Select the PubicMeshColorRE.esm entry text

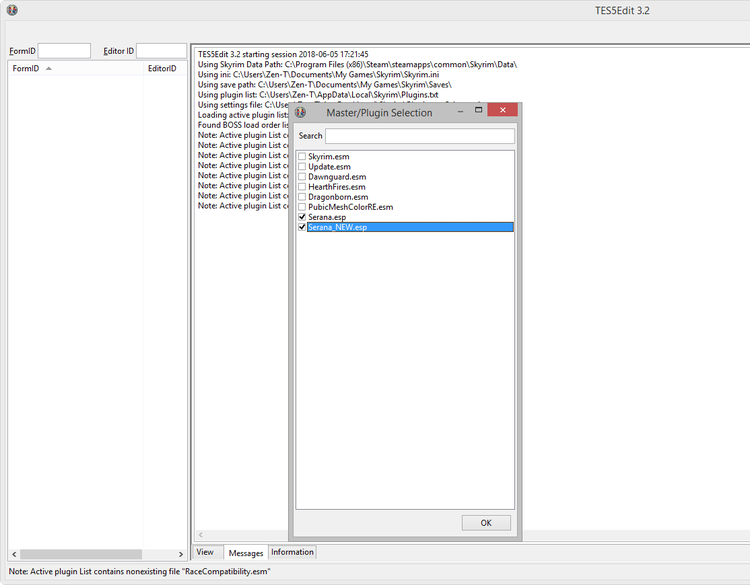pos(351,207)
